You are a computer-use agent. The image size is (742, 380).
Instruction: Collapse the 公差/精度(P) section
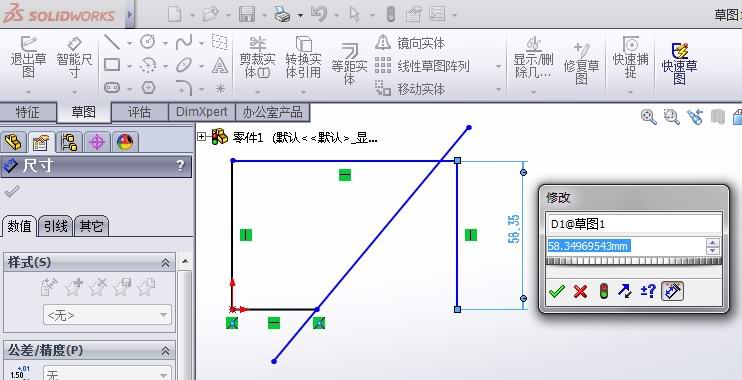[166, 351]
